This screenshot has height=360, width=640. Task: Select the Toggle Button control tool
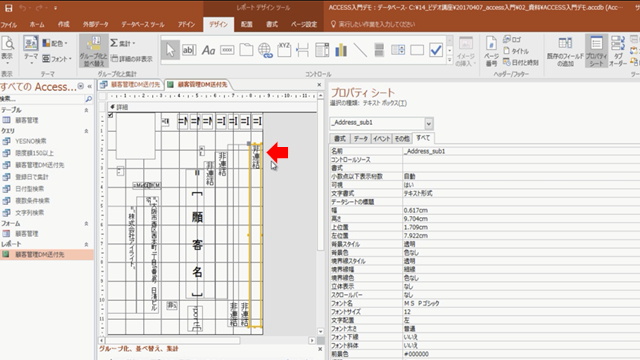pos(379,50)
